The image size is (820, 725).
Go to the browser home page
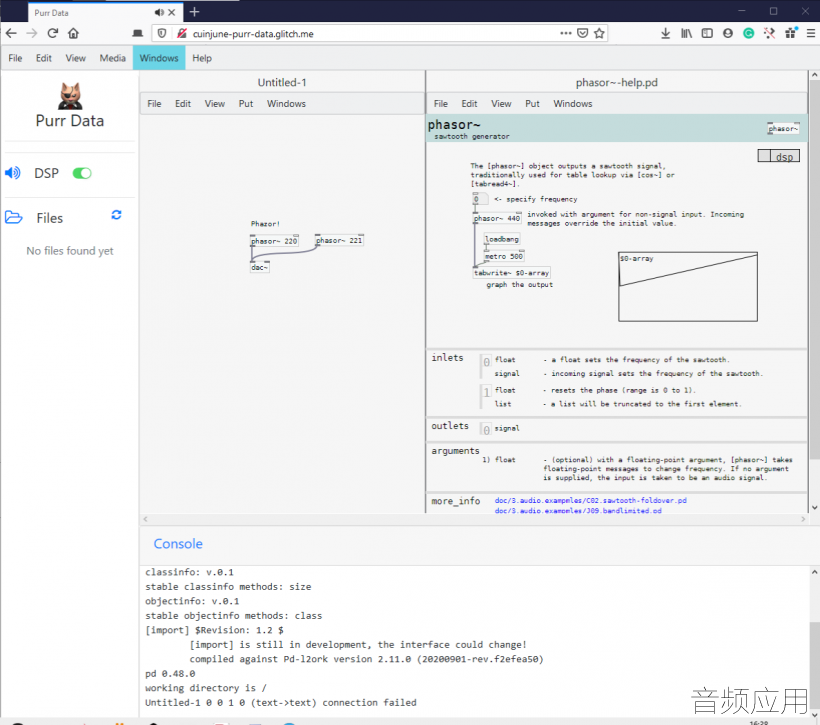click(x=73, y=33)
